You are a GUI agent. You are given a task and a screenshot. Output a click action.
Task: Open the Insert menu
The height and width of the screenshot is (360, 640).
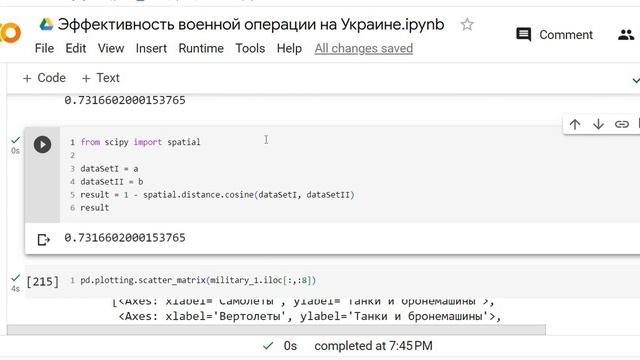point(151,48)
